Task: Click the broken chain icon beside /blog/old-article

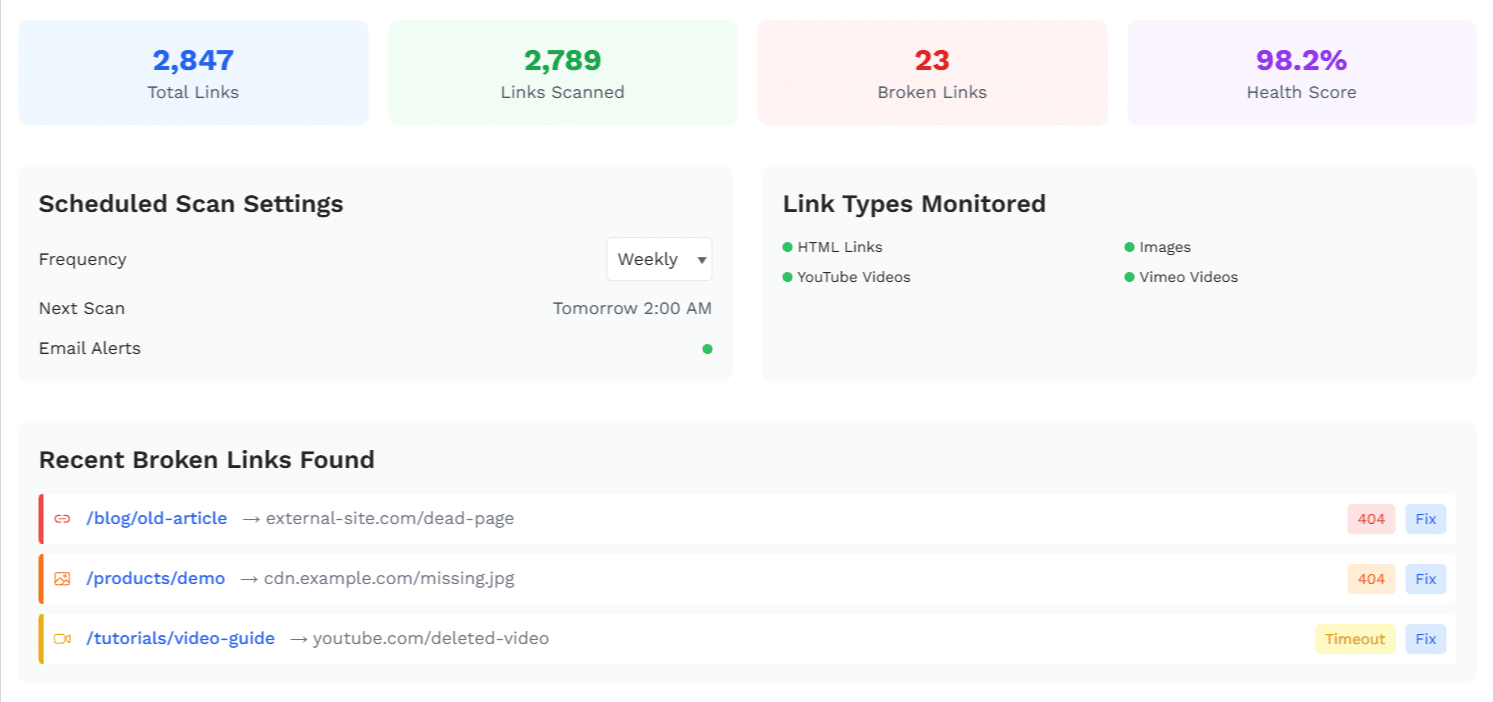Action: 62,518
